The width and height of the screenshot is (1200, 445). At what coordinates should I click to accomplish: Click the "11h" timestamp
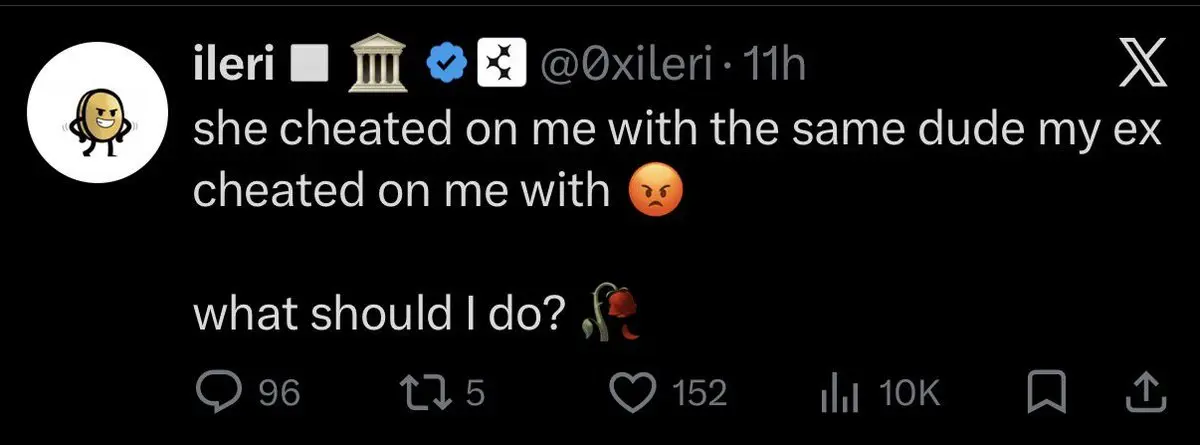point(776,66)
